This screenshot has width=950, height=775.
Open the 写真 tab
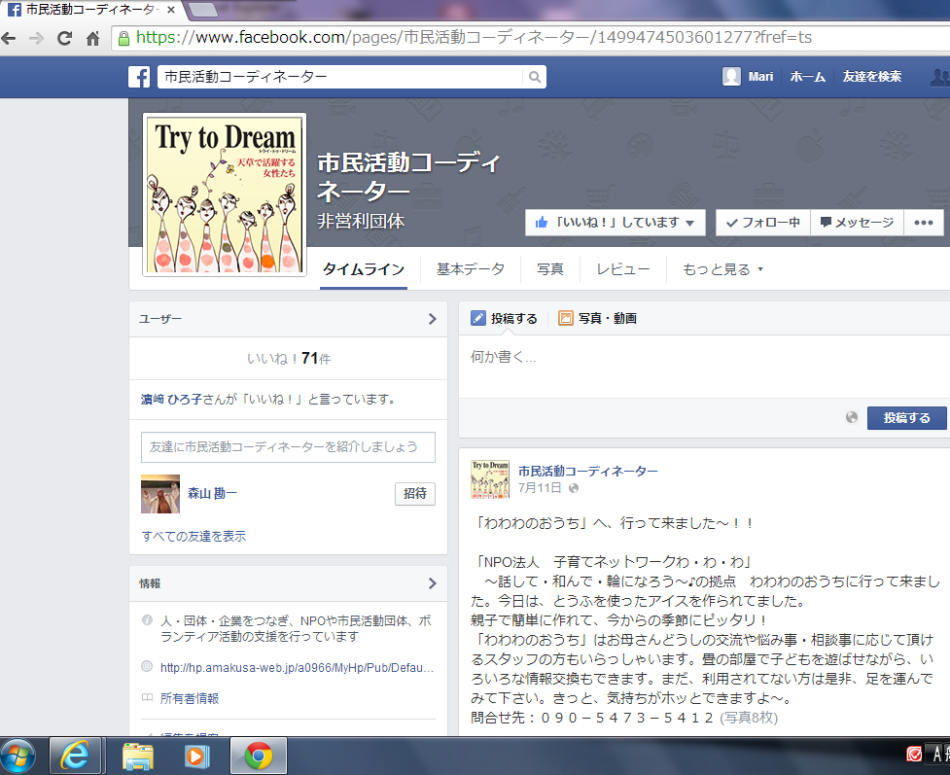pos(550,269)
